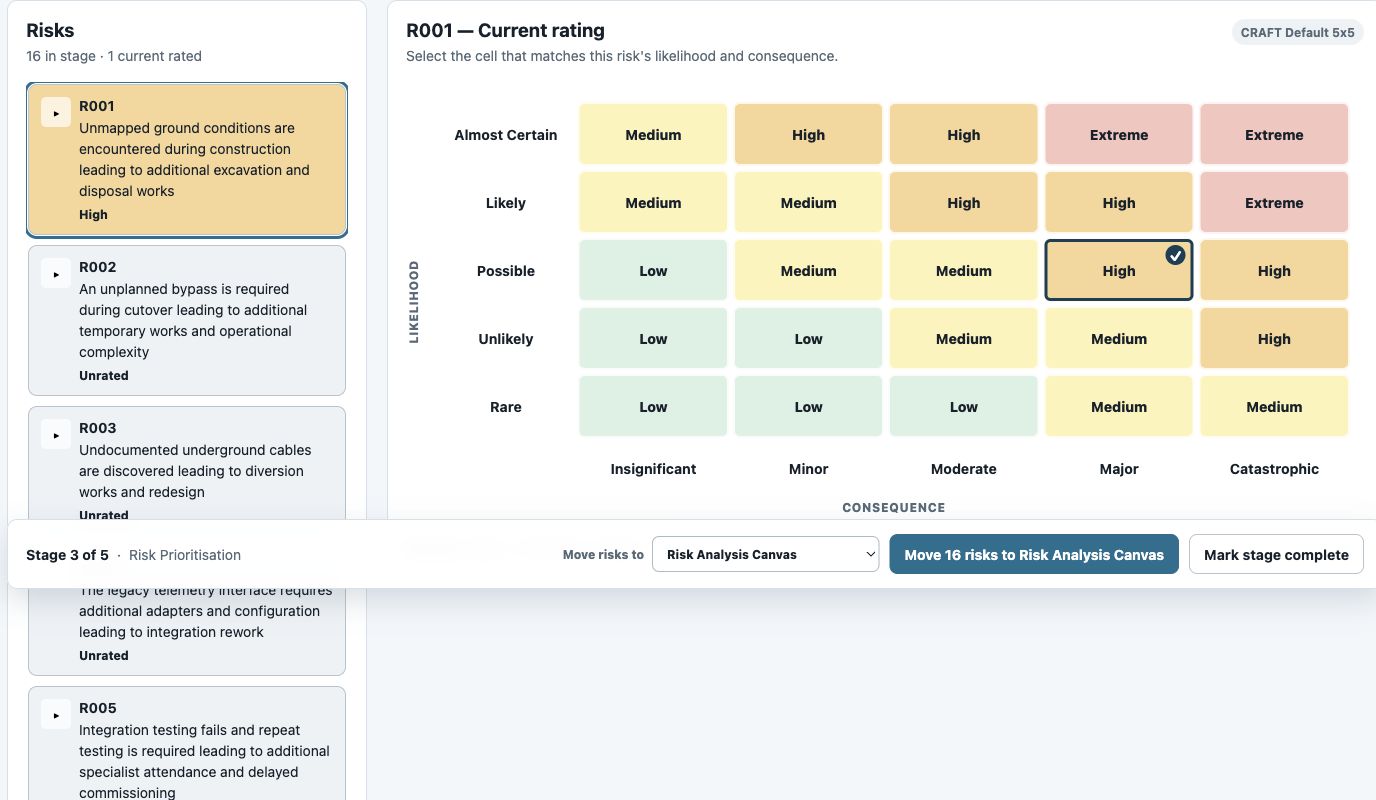
Task: Select the R002 unplanned bypass risk description
Action: [x=193, y=320]
